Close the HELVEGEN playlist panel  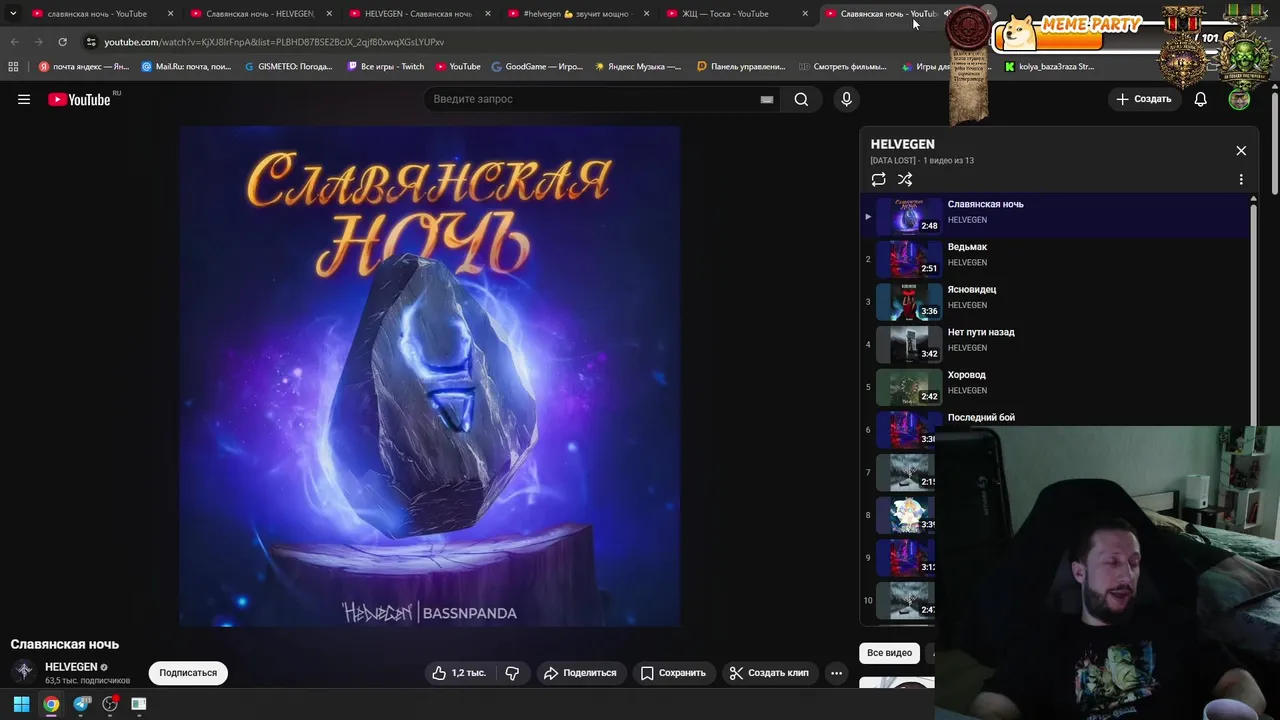click(1241, 151)
